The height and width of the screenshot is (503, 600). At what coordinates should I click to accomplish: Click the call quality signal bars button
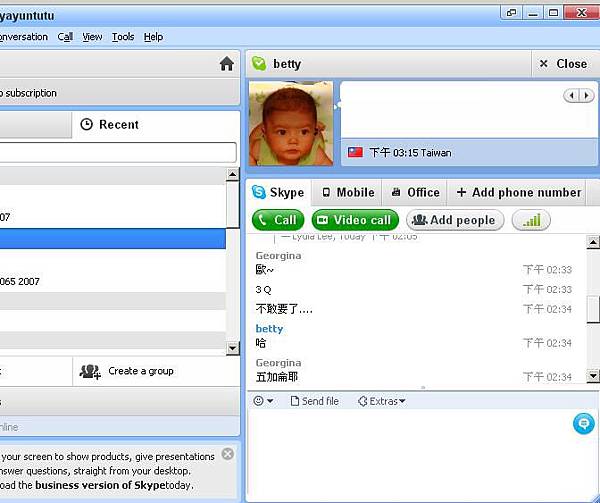coord(531,220)
